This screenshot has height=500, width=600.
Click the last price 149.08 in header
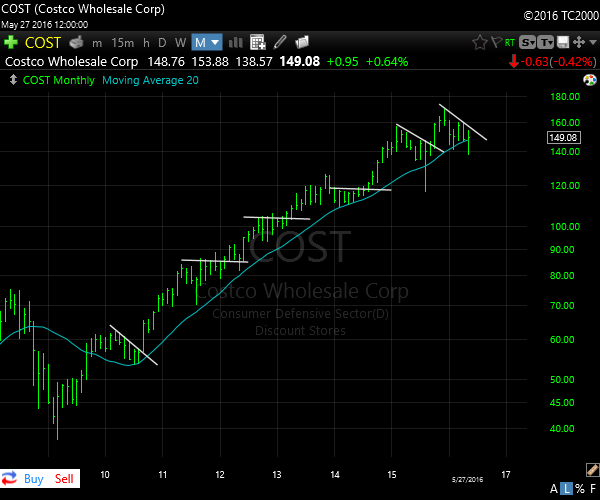300,62
